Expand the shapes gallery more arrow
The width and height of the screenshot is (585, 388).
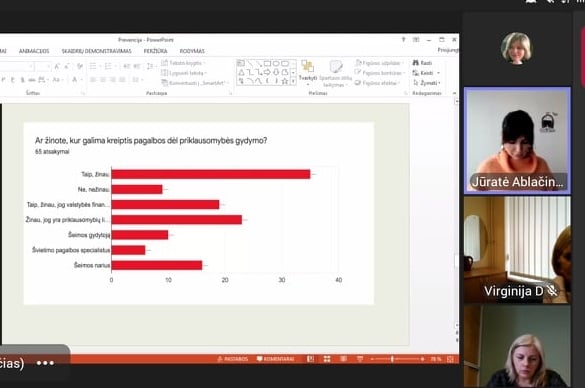(x=293, y=81)
